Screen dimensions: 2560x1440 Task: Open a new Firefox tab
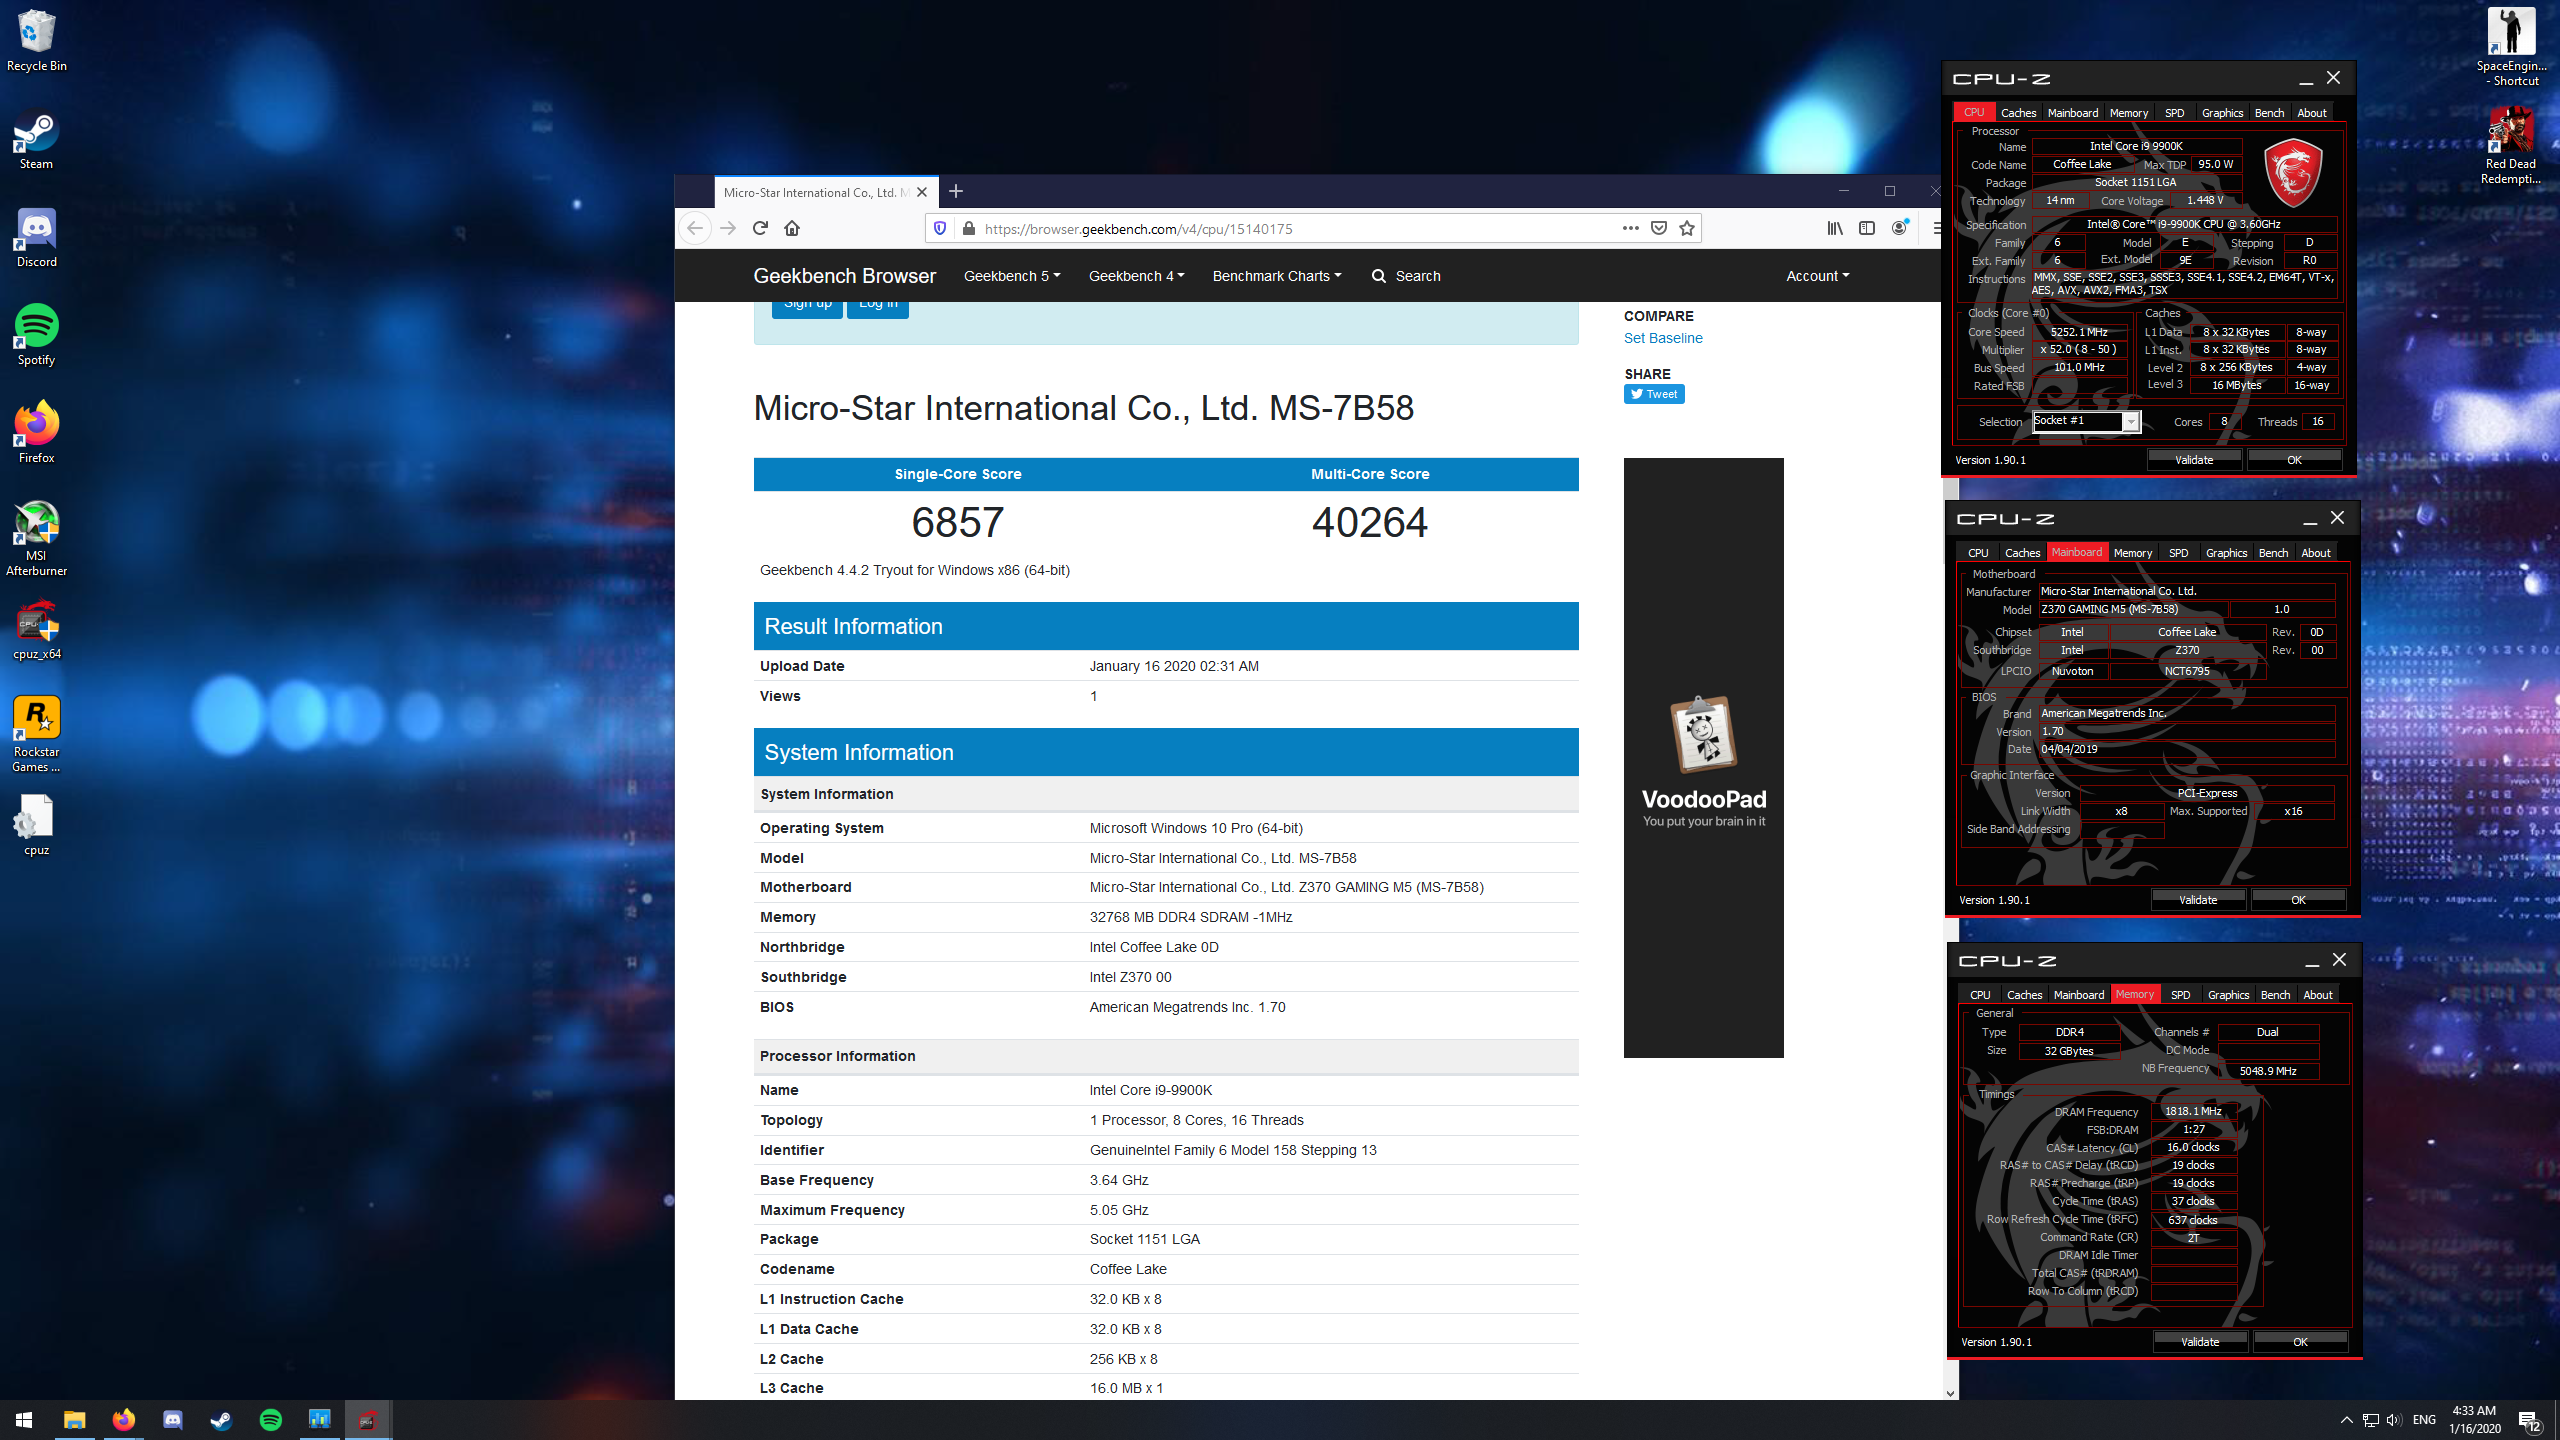point(956,191)
